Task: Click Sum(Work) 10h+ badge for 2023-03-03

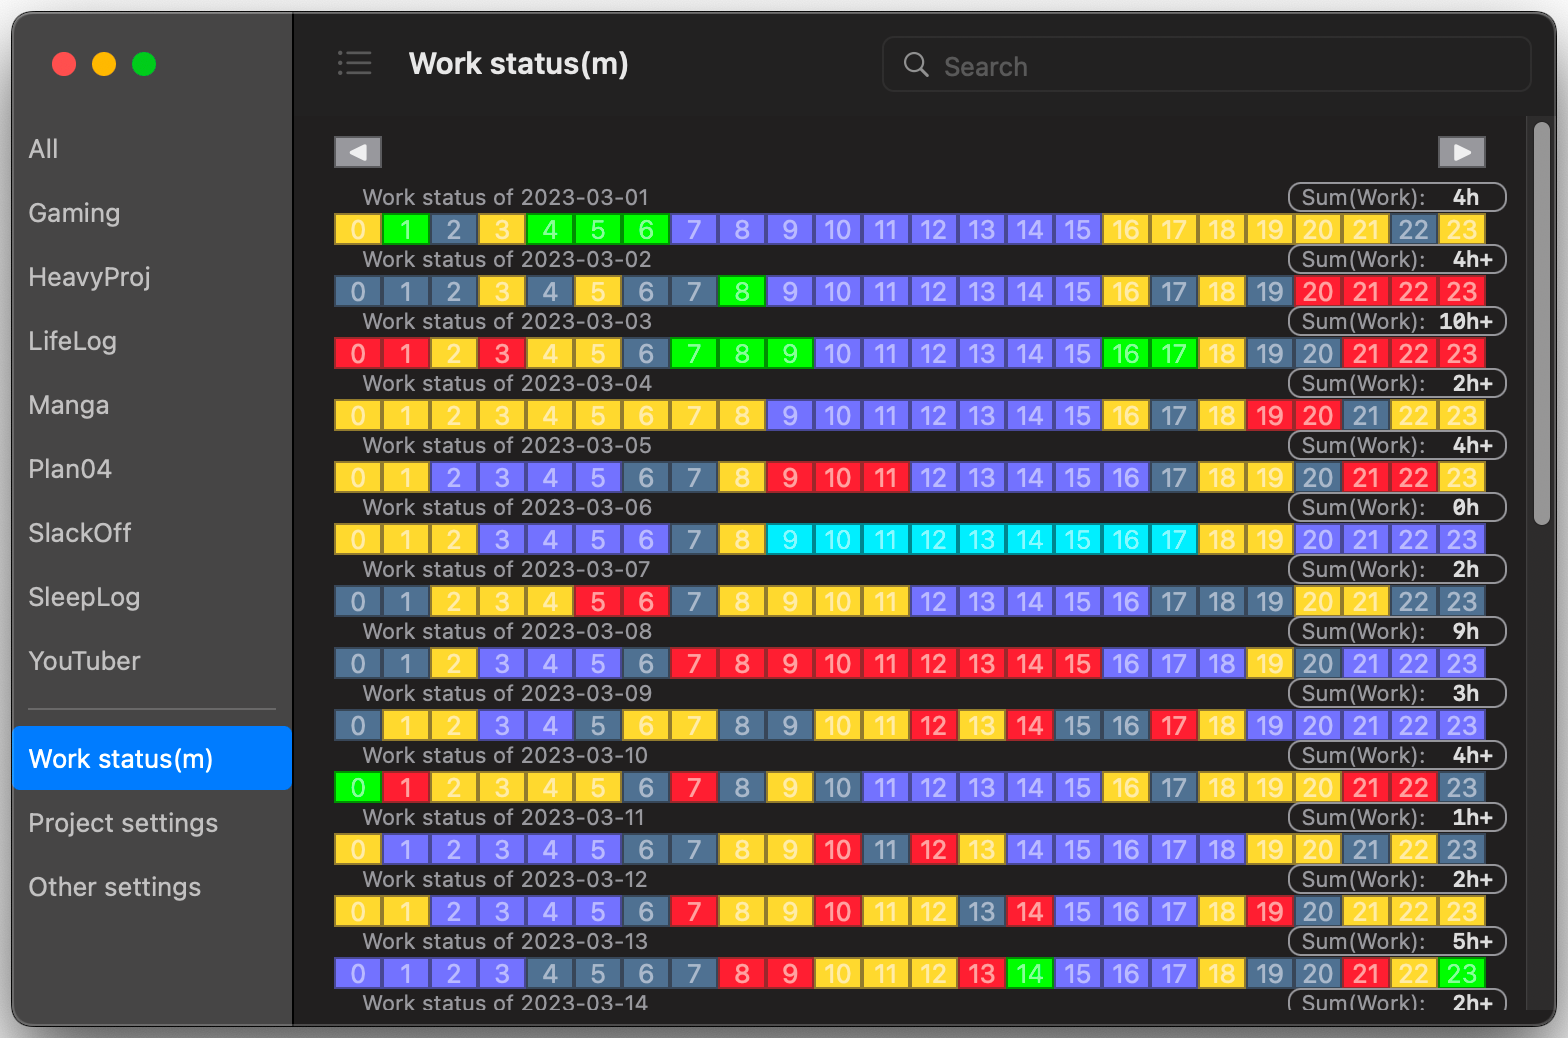Action: (x=1396, y=321)
